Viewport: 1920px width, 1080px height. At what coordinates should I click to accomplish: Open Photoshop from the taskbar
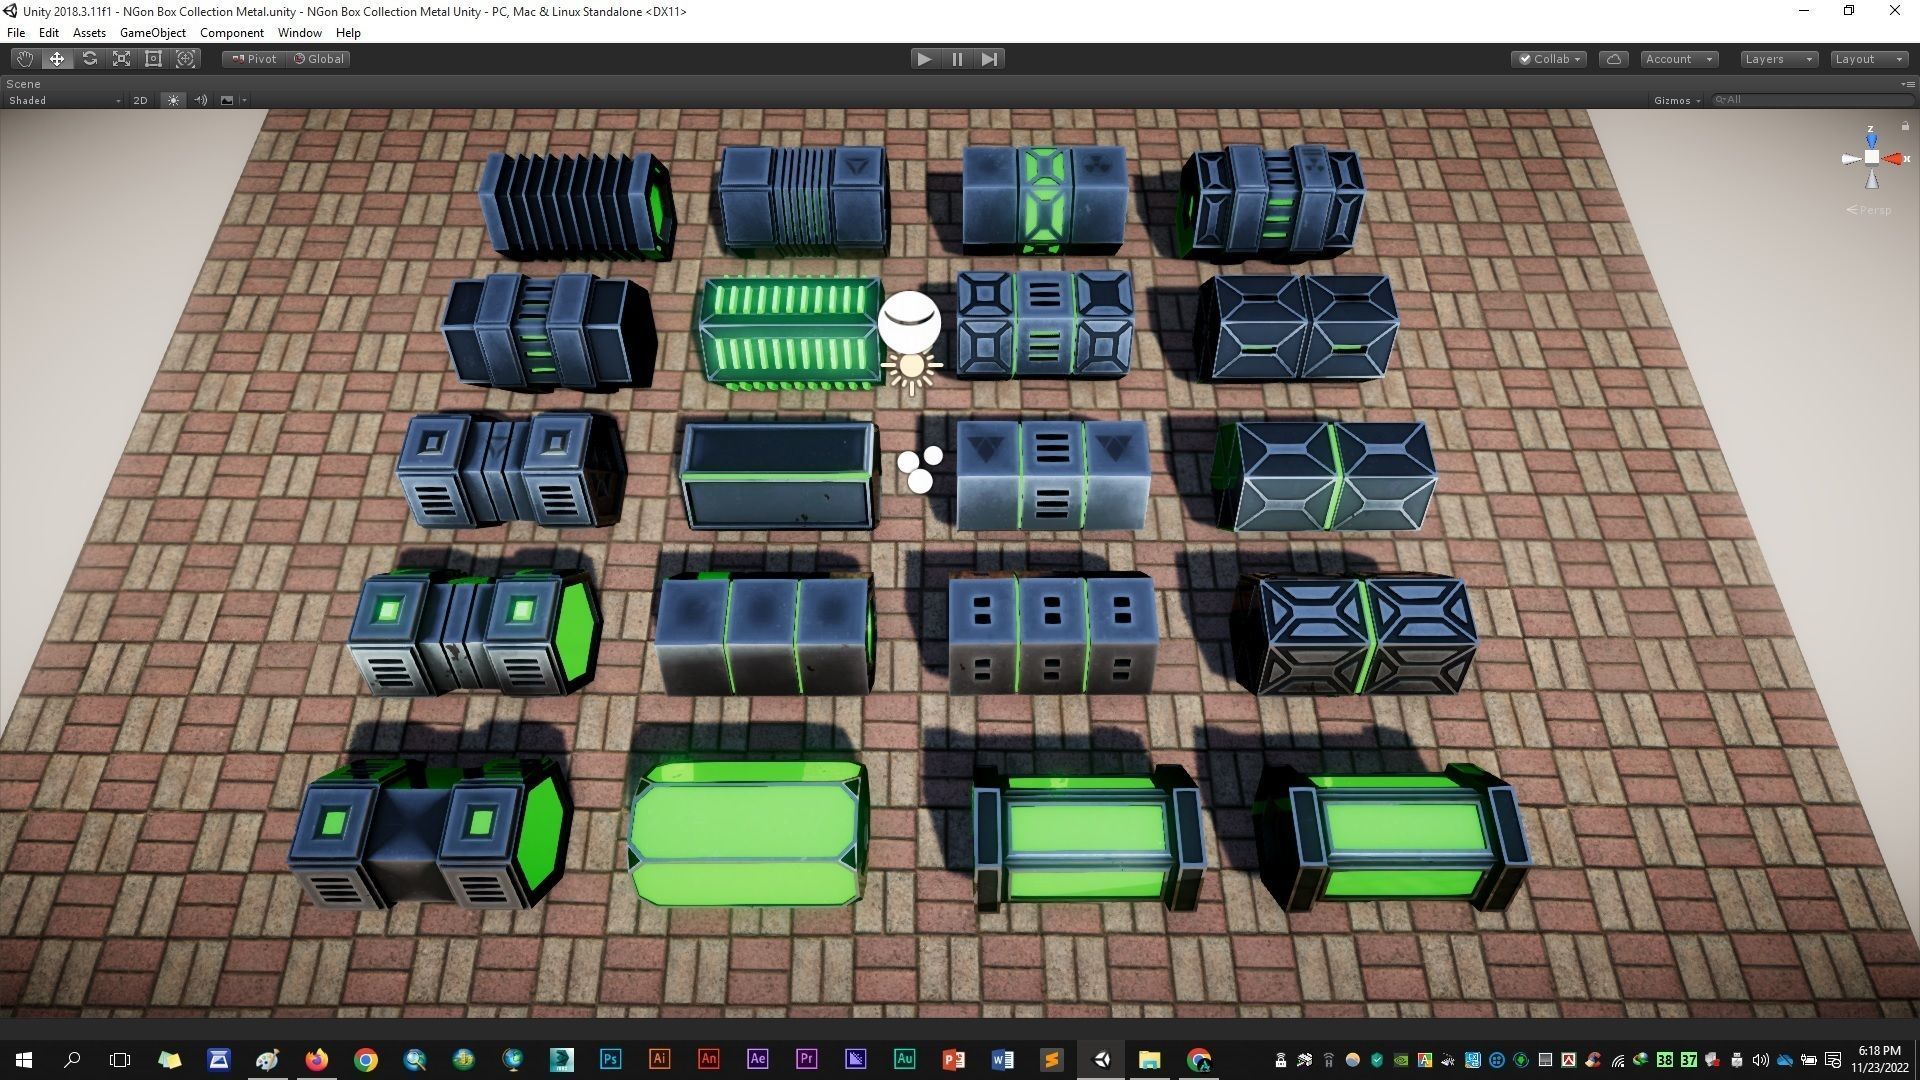pos(610,1059)
